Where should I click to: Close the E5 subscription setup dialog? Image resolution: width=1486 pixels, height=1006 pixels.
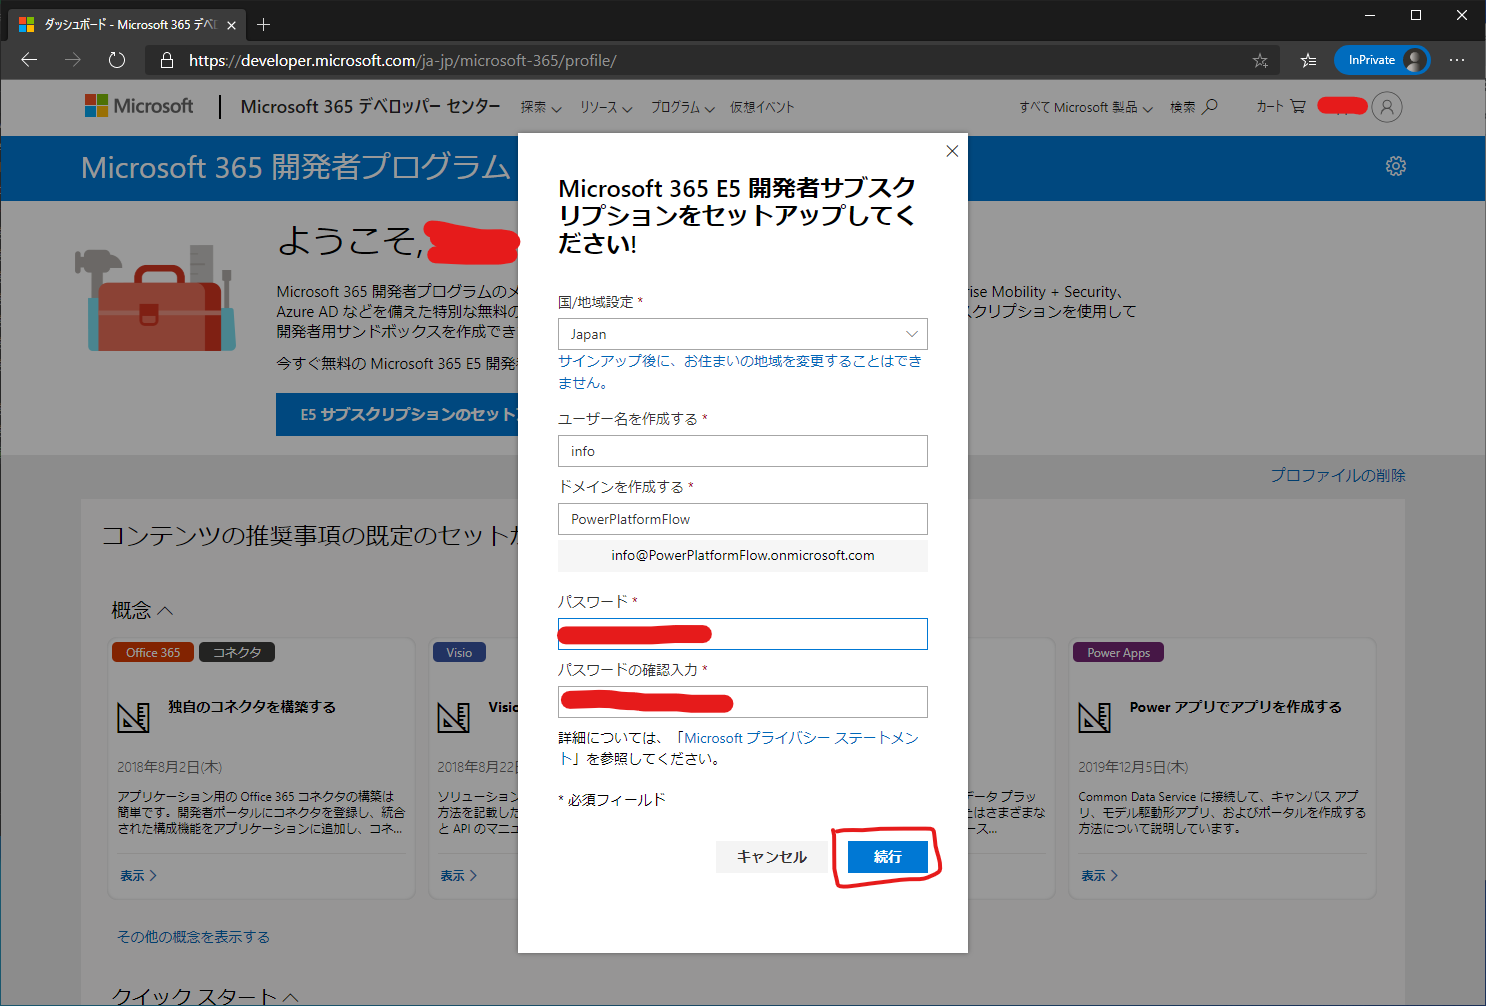click(x=952, y=151)
